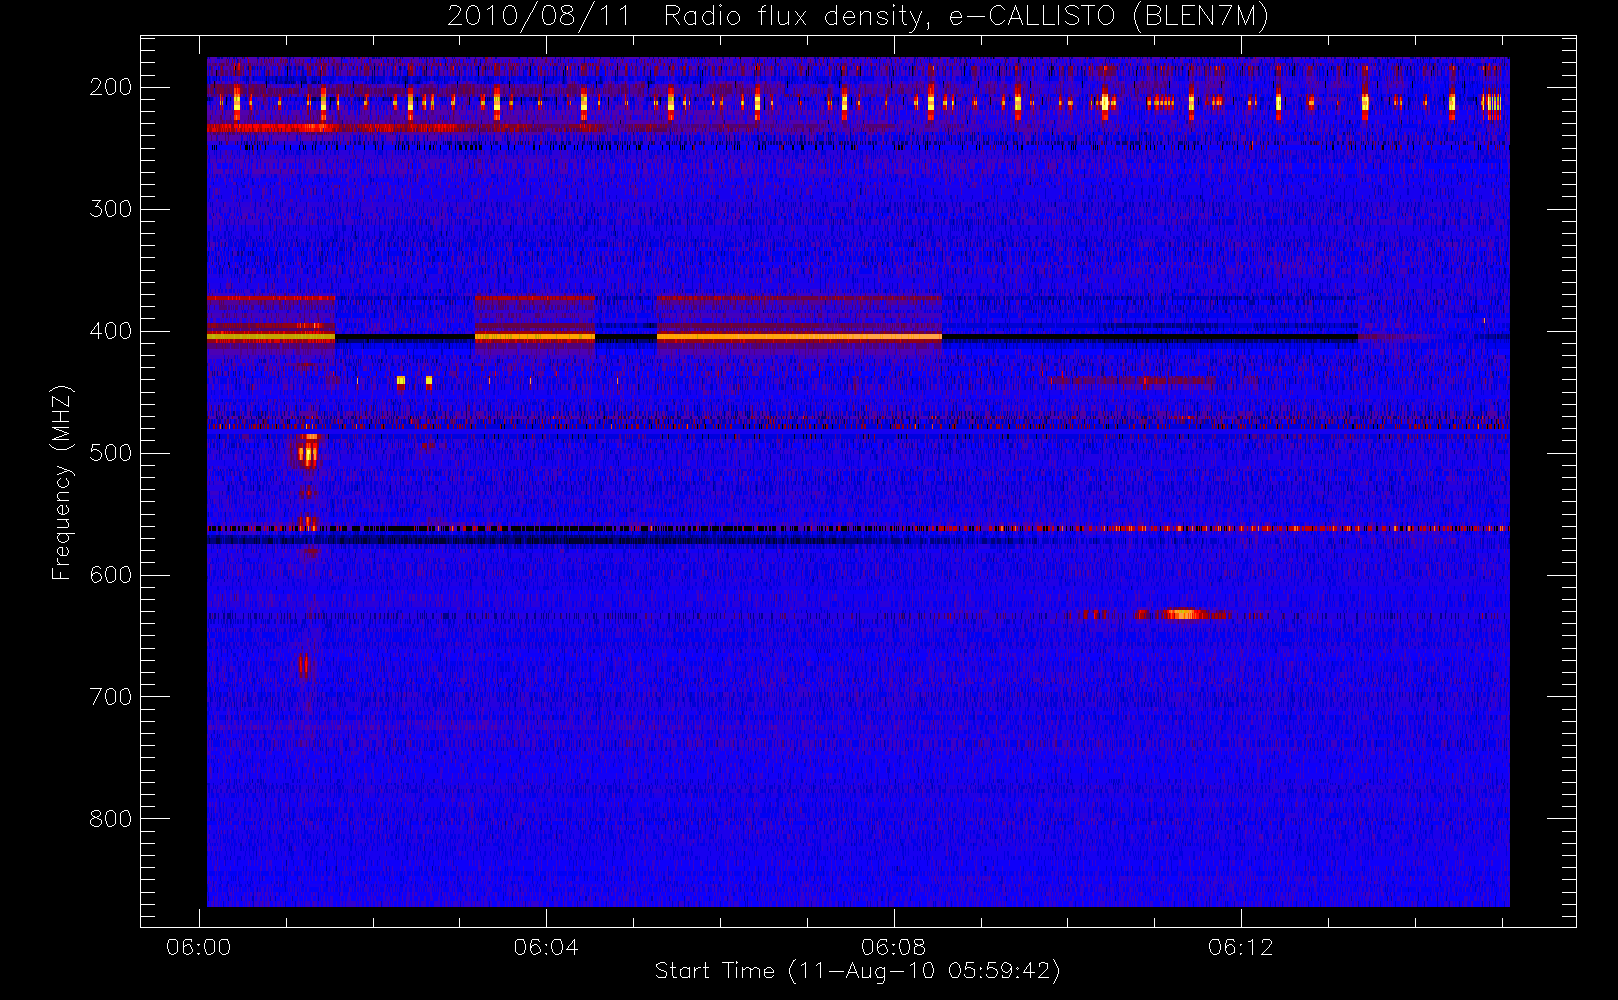
Task: Click the red burst near 670 MHz at 06:01
Action: 305,665
